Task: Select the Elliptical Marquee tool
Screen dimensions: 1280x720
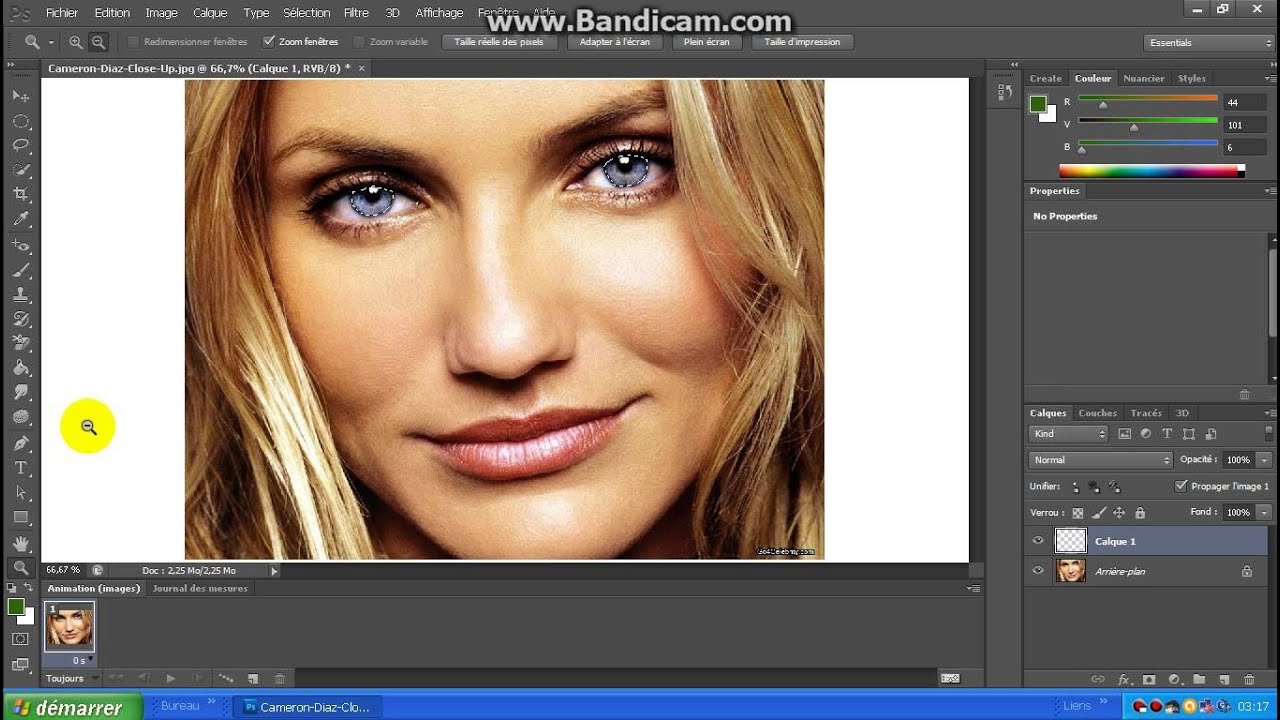Action: click(21, 121)
